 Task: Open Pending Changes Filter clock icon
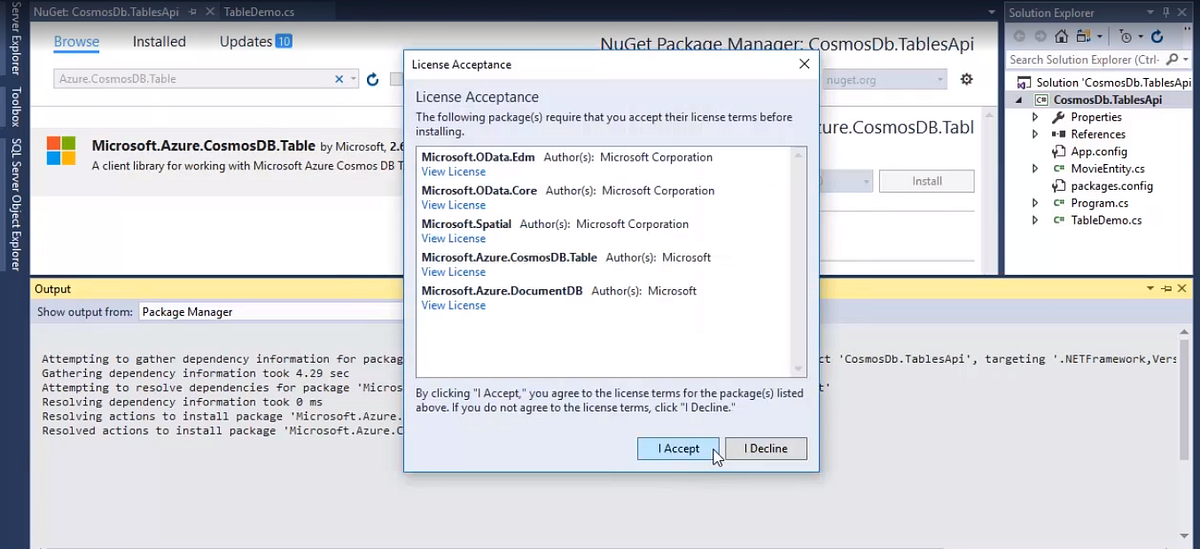tap(1126, 36)
